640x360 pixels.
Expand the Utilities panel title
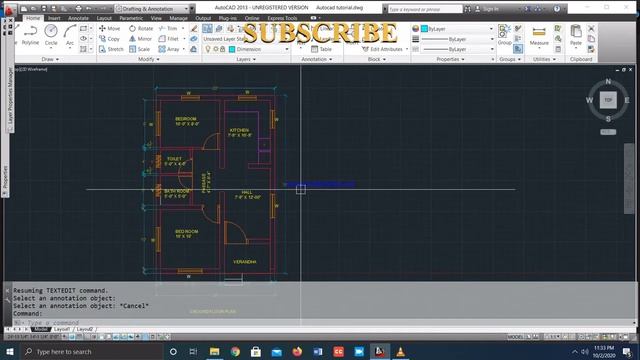click(544, 59)
